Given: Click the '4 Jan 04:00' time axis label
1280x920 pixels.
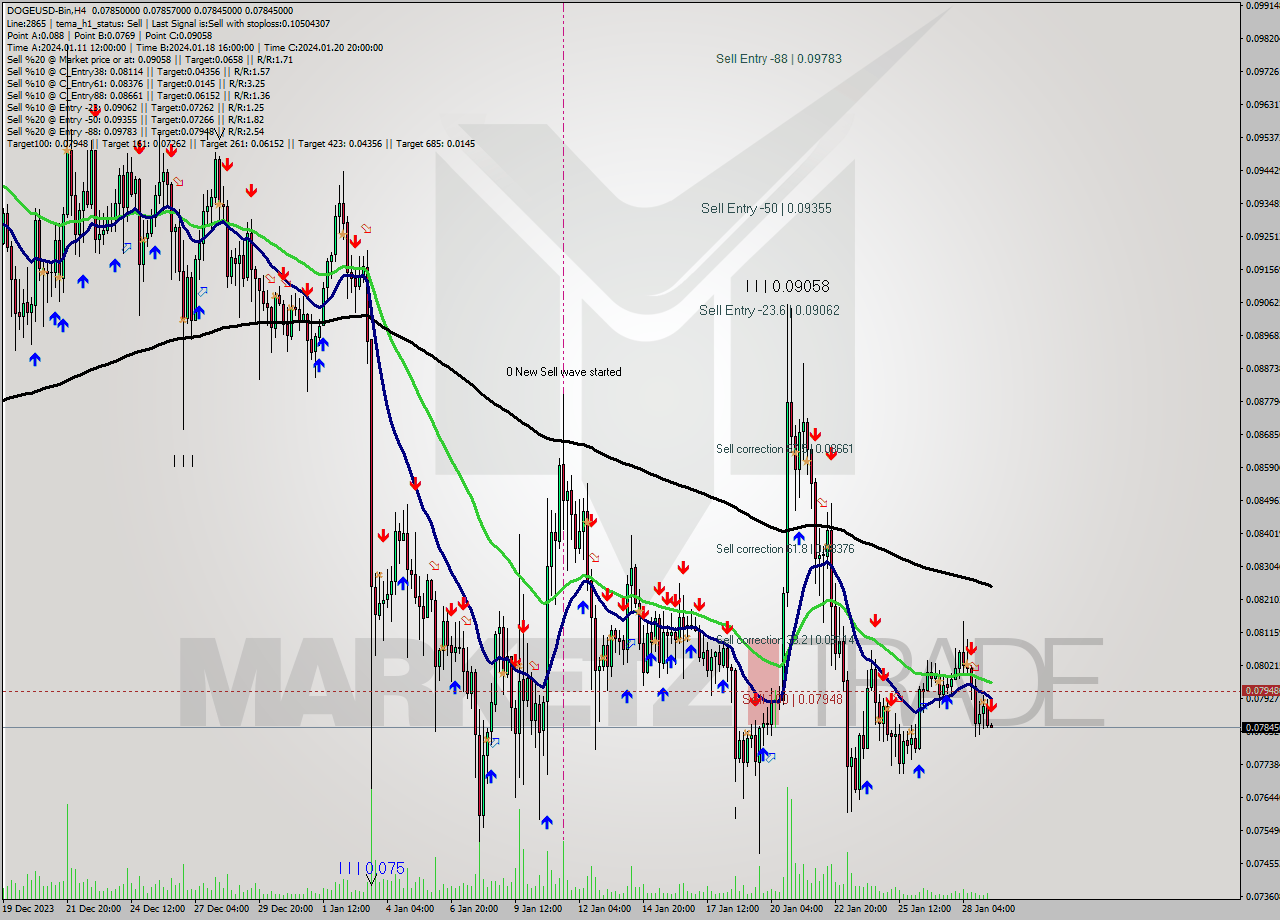Looking at the screenshot, I should [x=410, y=908].
